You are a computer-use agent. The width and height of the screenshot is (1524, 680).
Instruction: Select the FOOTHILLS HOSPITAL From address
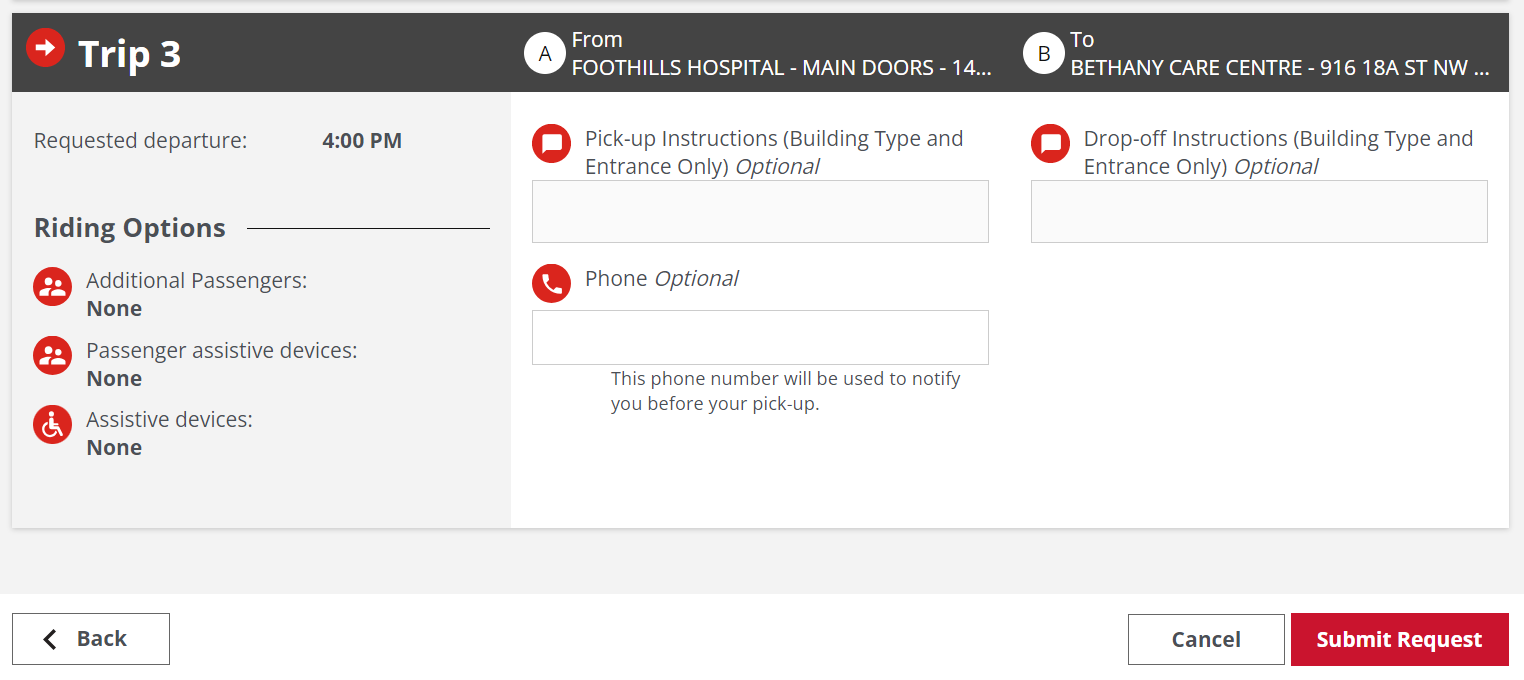pos(780,67)
